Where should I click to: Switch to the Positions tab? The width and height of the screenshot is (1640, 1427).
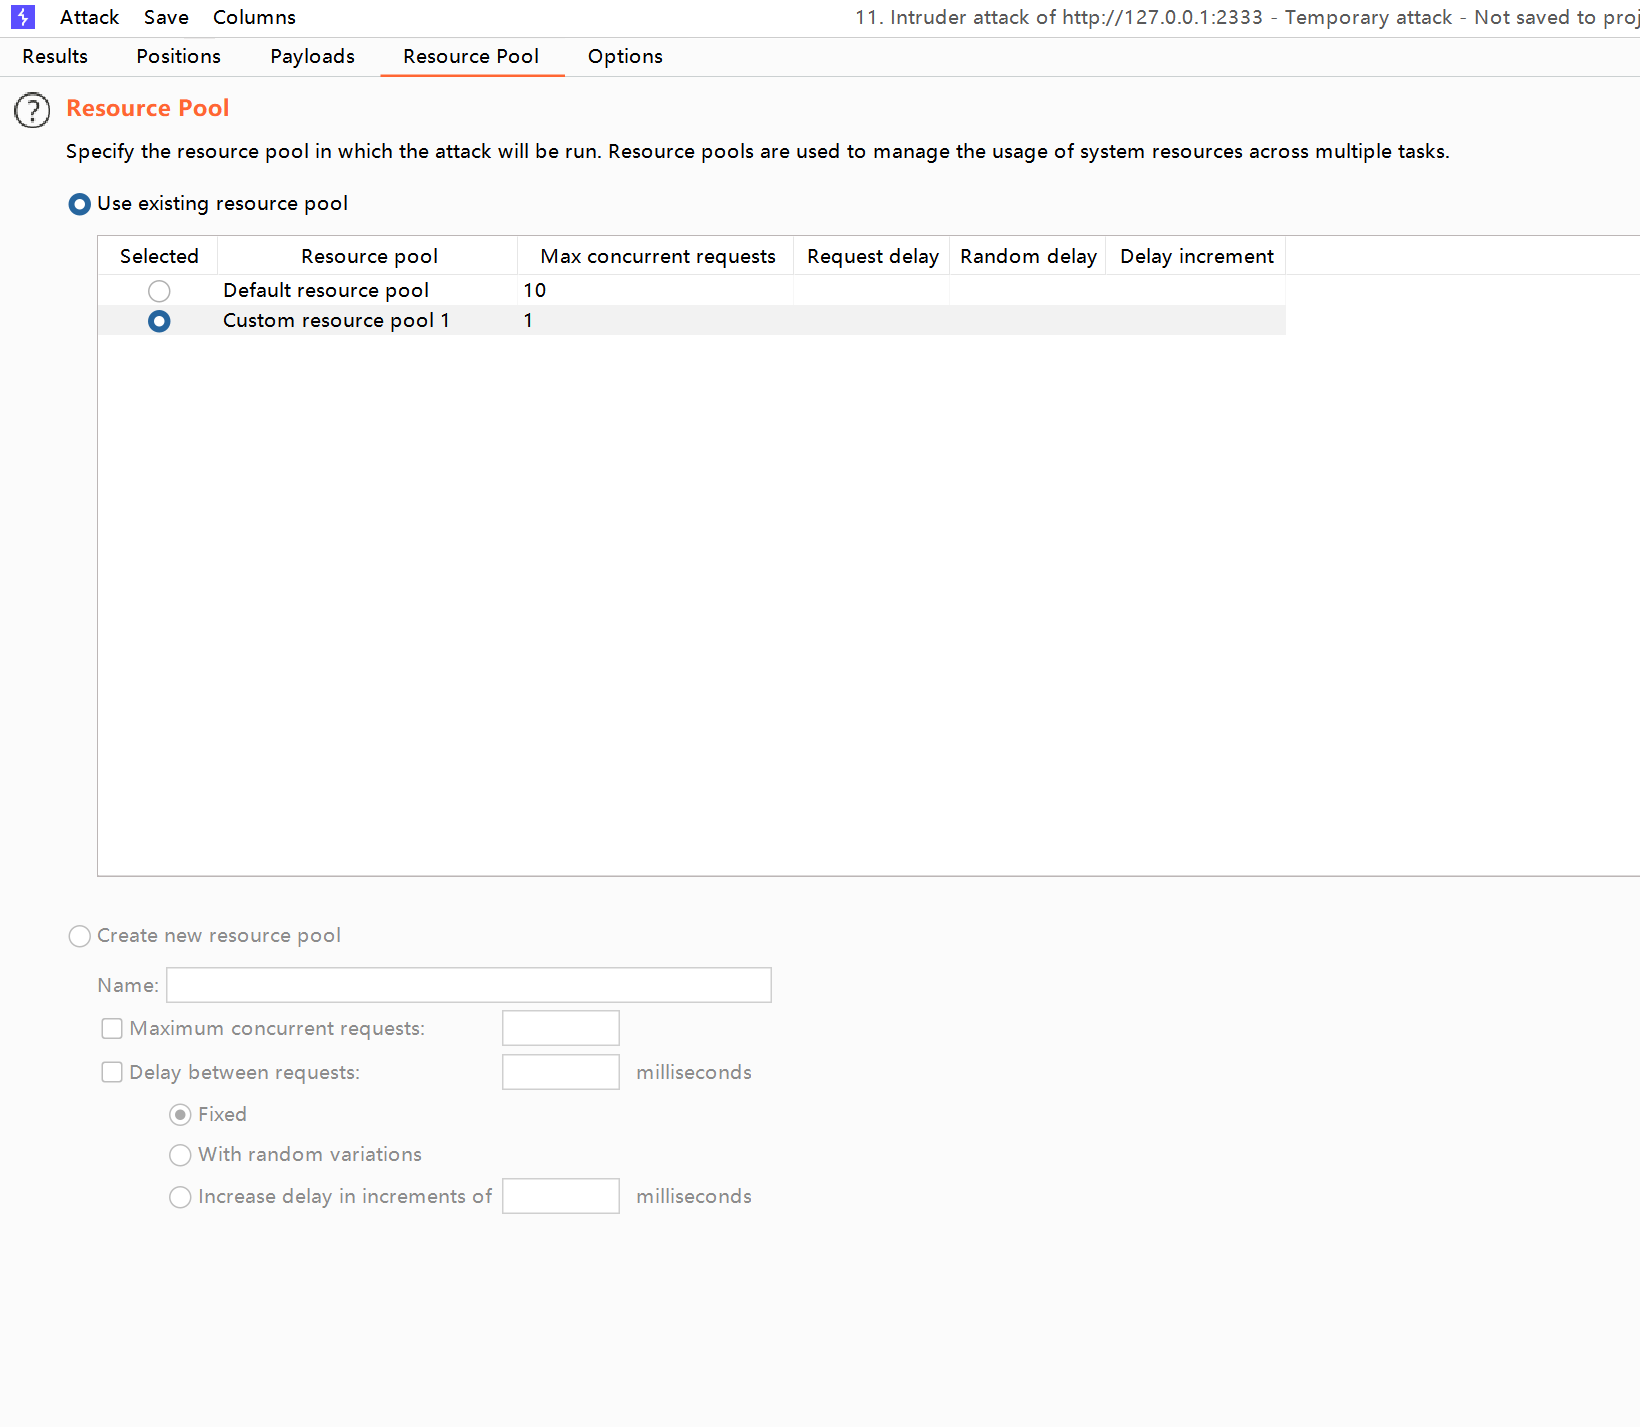click(x=178, y=56)
